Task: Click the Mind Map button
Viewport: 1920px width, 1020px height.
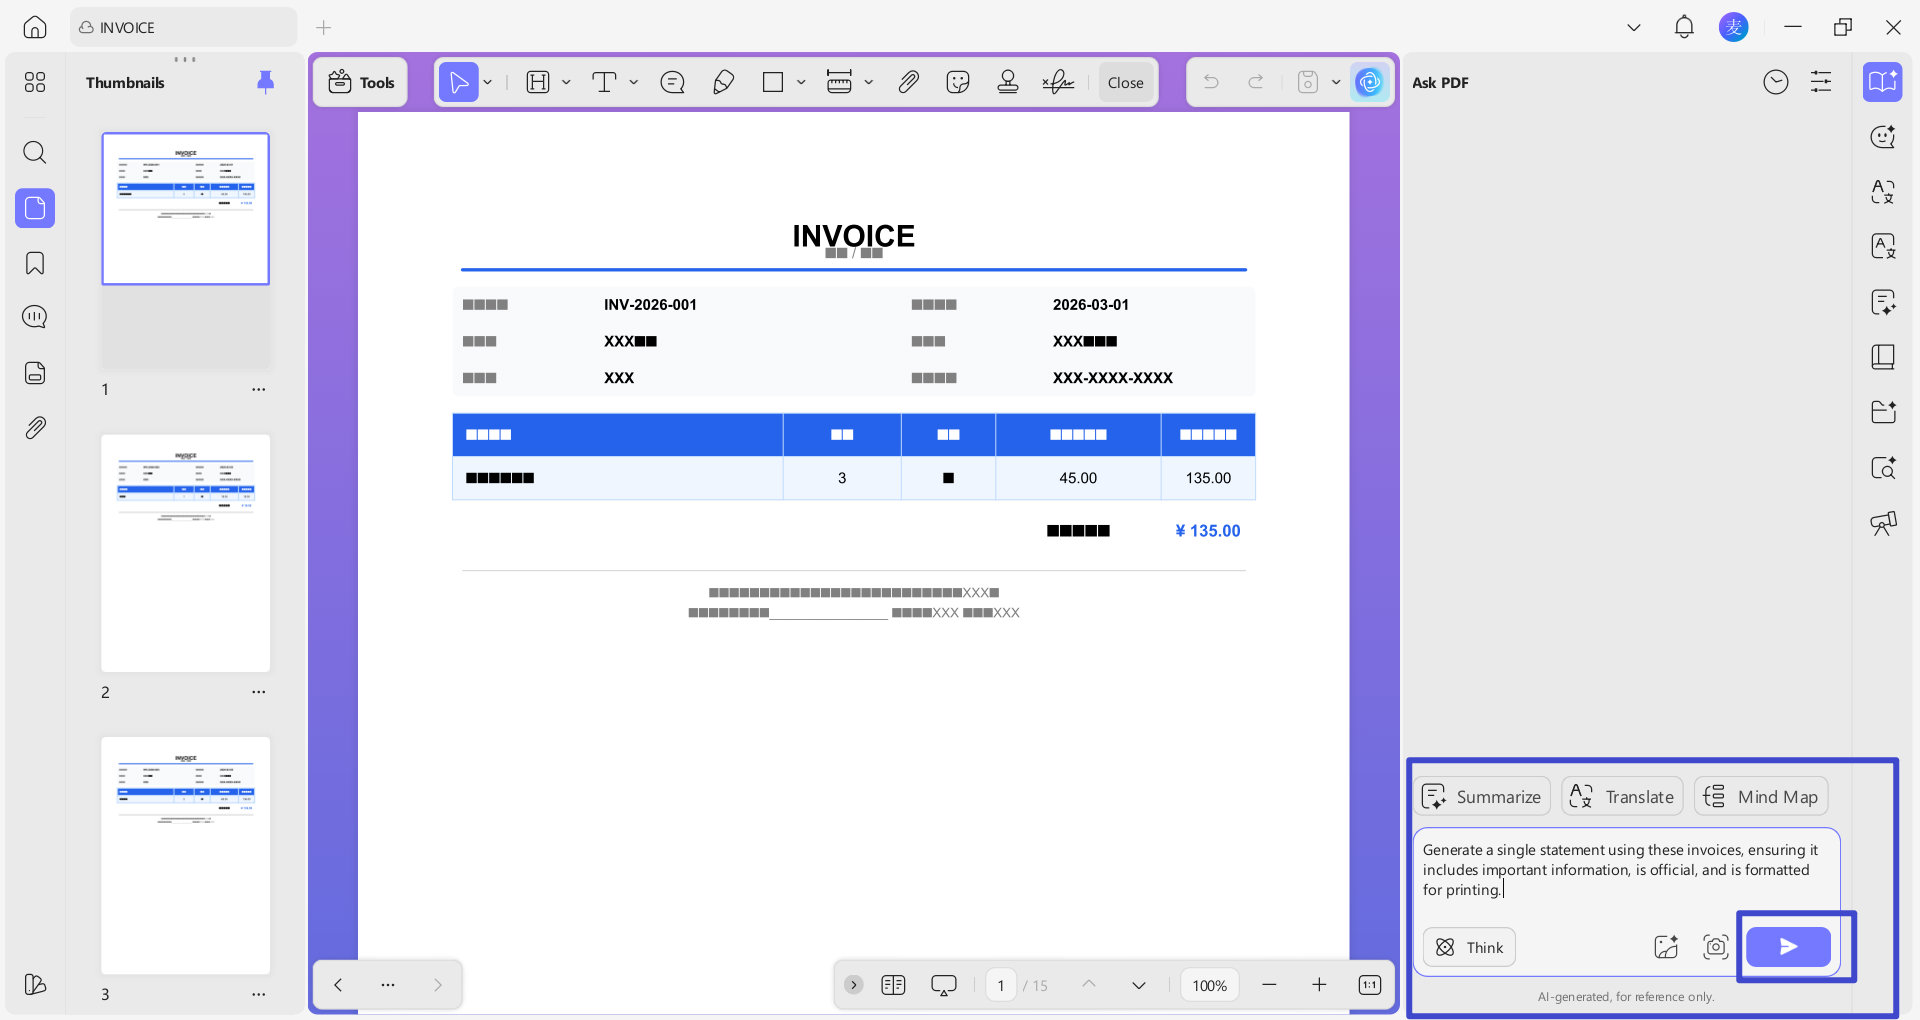Action: point(1761,796)
